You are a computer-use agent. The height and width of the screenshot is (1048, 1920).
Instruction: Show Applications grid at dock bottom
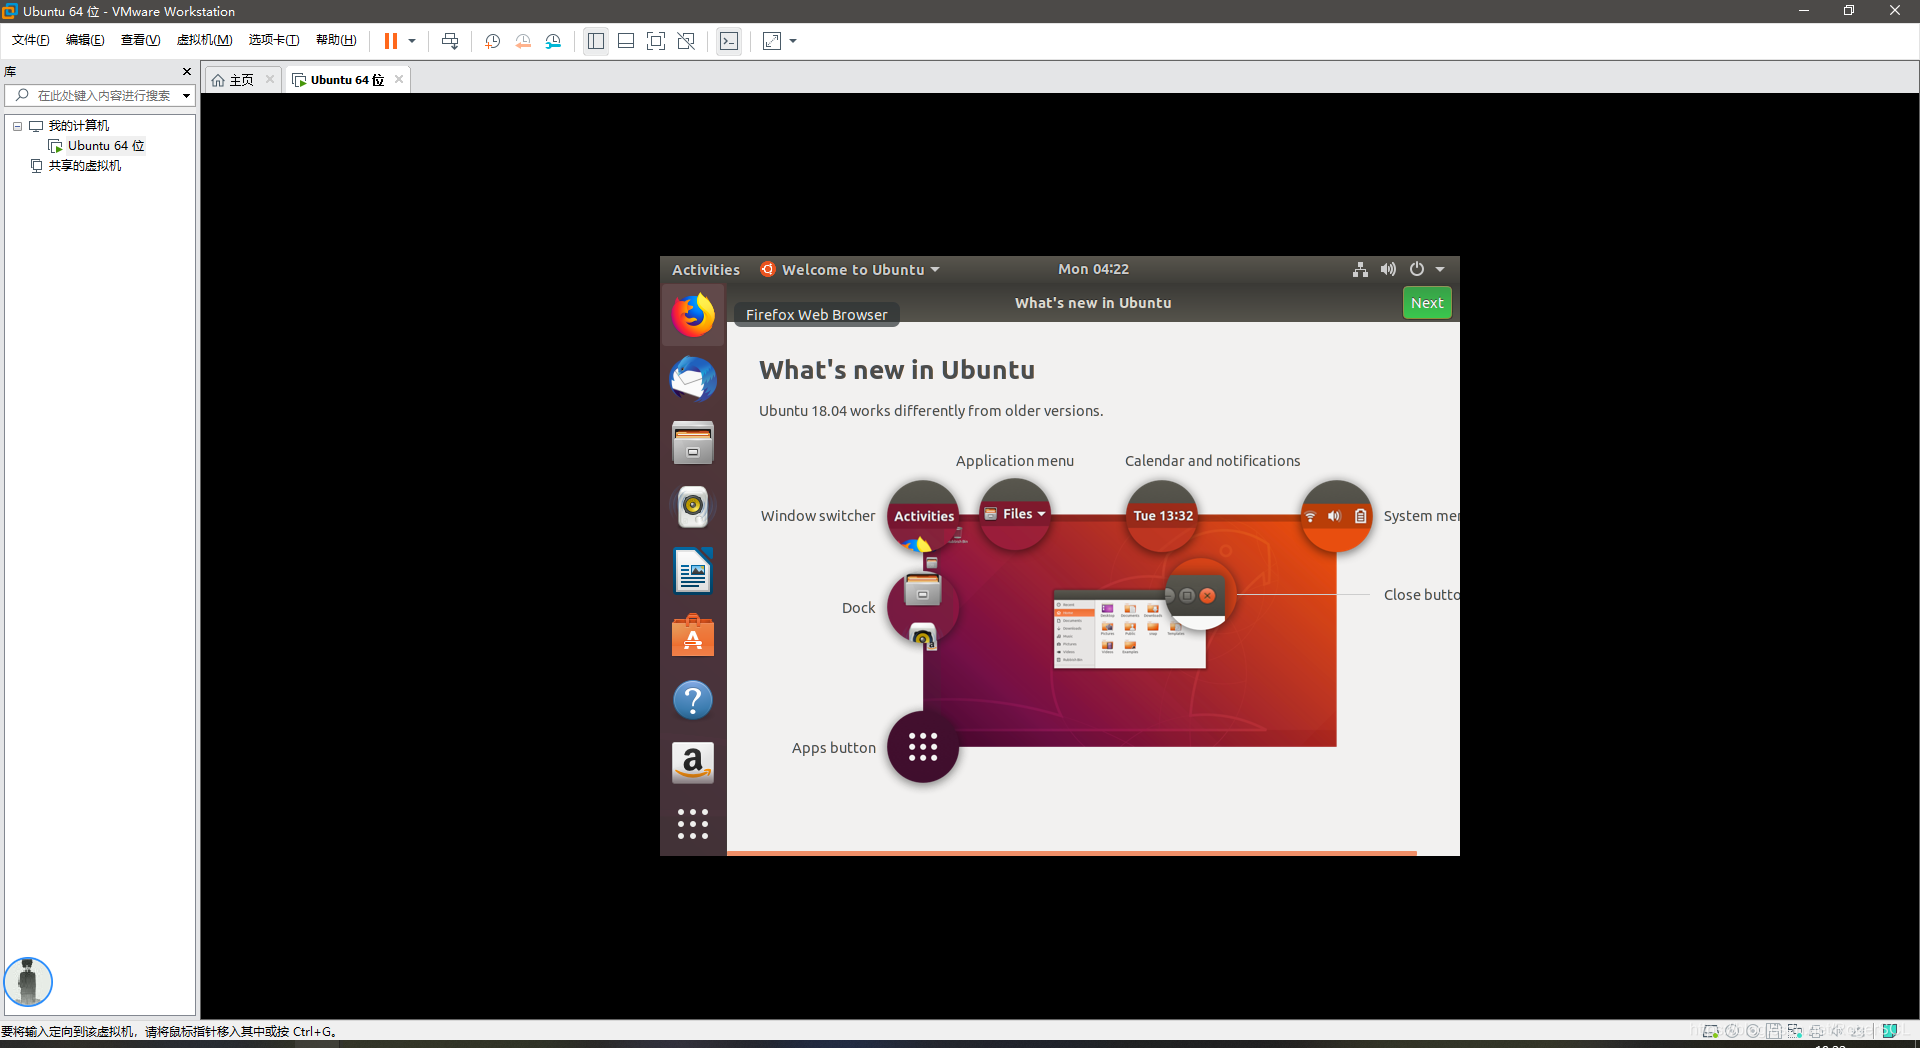pyautogui.click(x=693, y=824)
